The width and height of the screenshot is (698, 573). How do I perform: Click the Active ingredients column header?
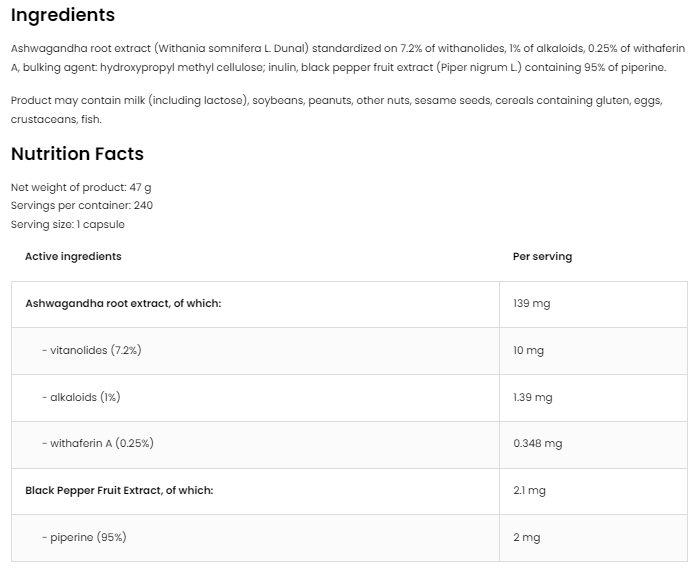coord(73,256)
